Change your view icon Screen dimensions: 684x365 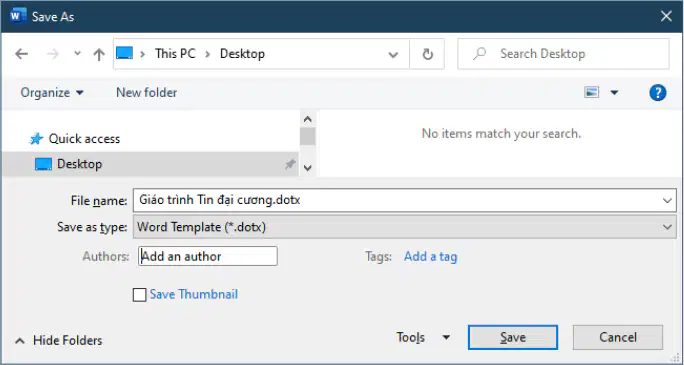(592, 92)
